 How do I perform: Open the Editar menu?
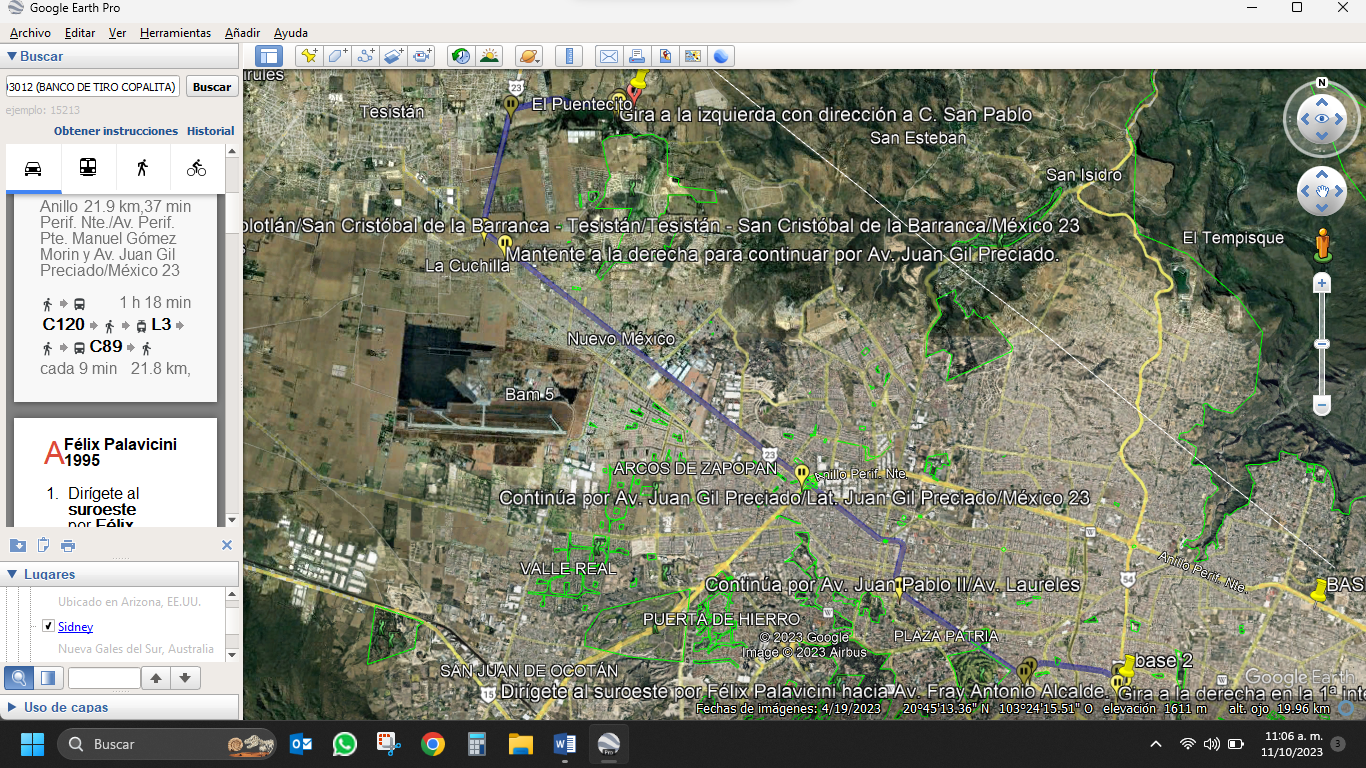pos(80,33)
